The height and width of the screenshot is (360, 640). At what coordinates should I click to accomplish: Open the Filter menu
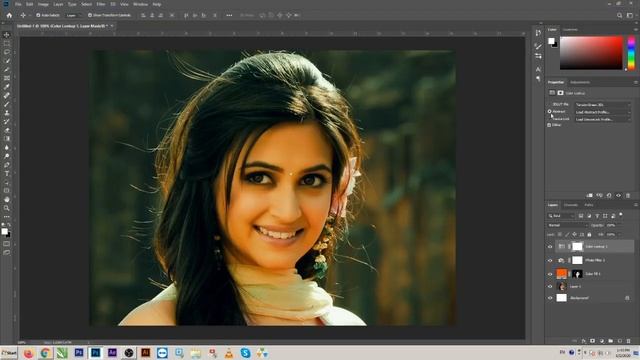click(x=101, y=4)
